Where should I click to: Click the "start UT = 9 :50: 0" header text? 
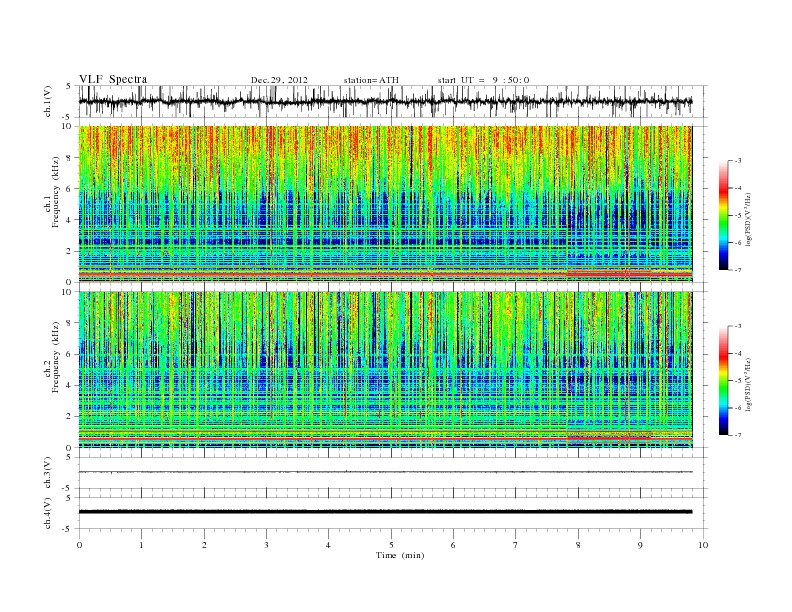(x=483, y=80)
